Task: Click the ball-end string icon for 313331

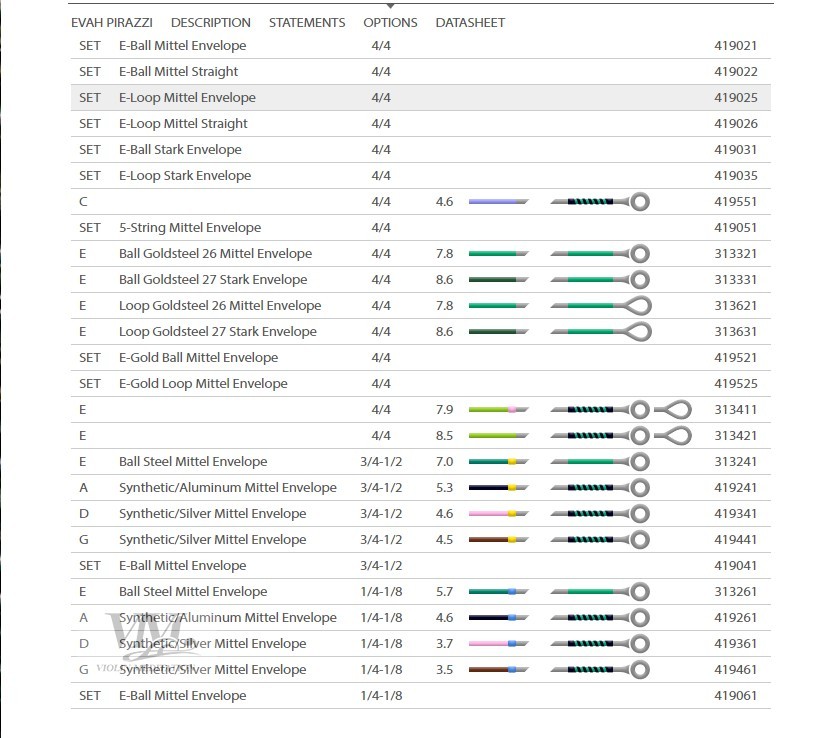Action: (600, 280)
